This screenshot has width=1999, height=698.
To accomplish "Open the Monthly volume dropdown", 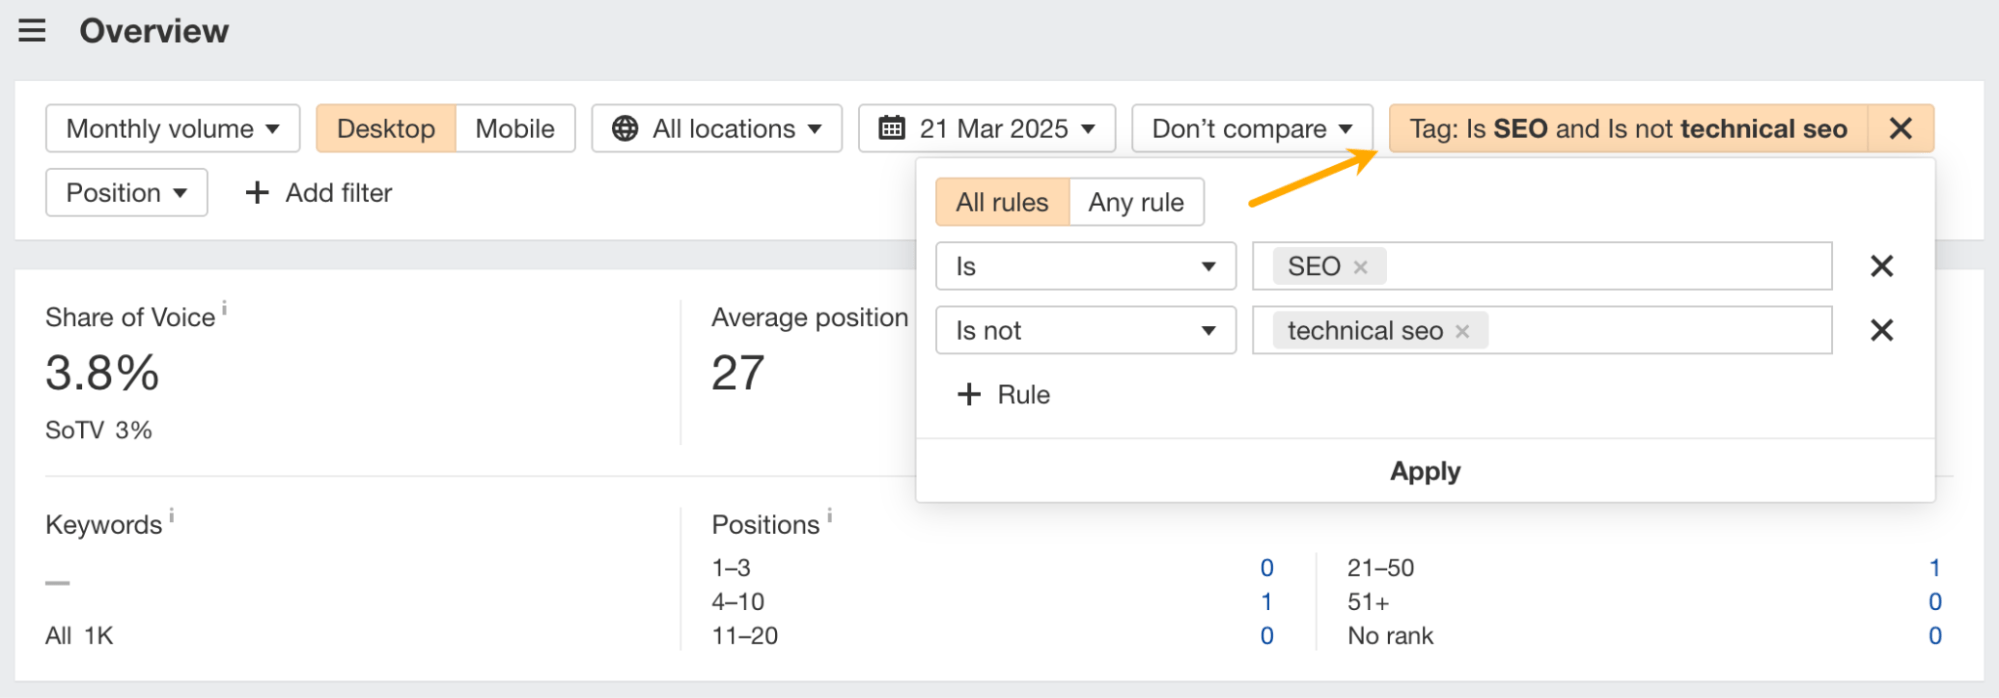I will tap(173, 129).
